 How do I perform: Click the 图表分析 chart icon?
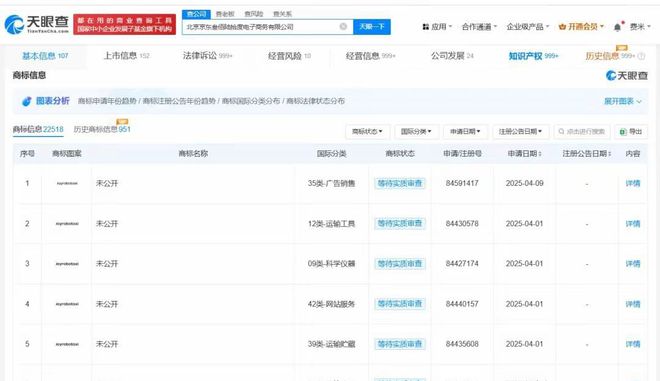coord(27,101)
